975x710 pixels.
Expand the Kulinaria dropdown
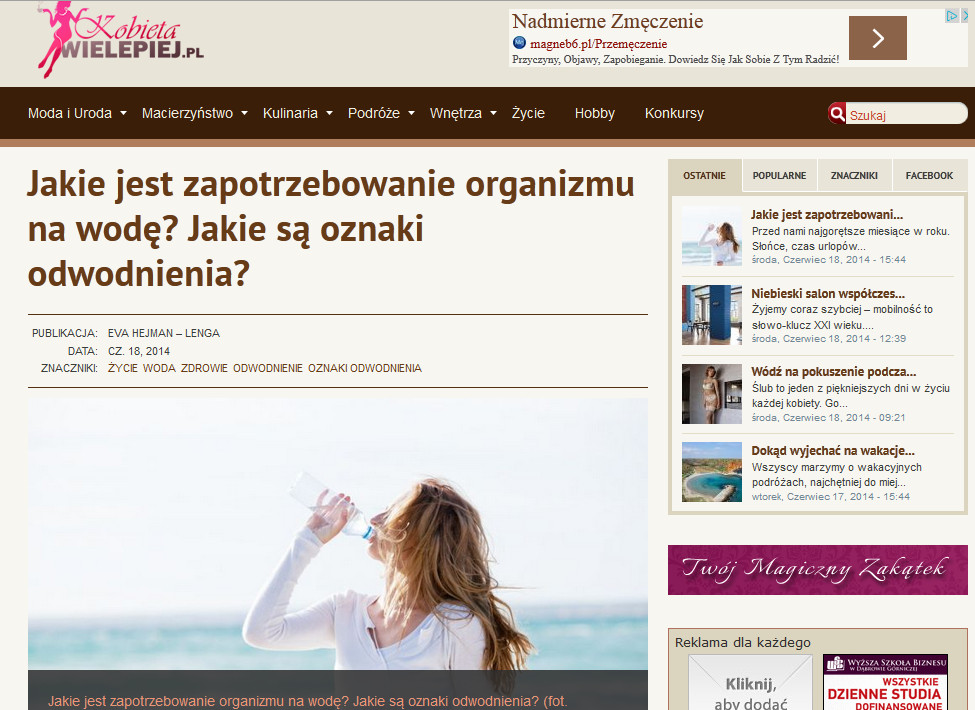click(x=297, y=113)
